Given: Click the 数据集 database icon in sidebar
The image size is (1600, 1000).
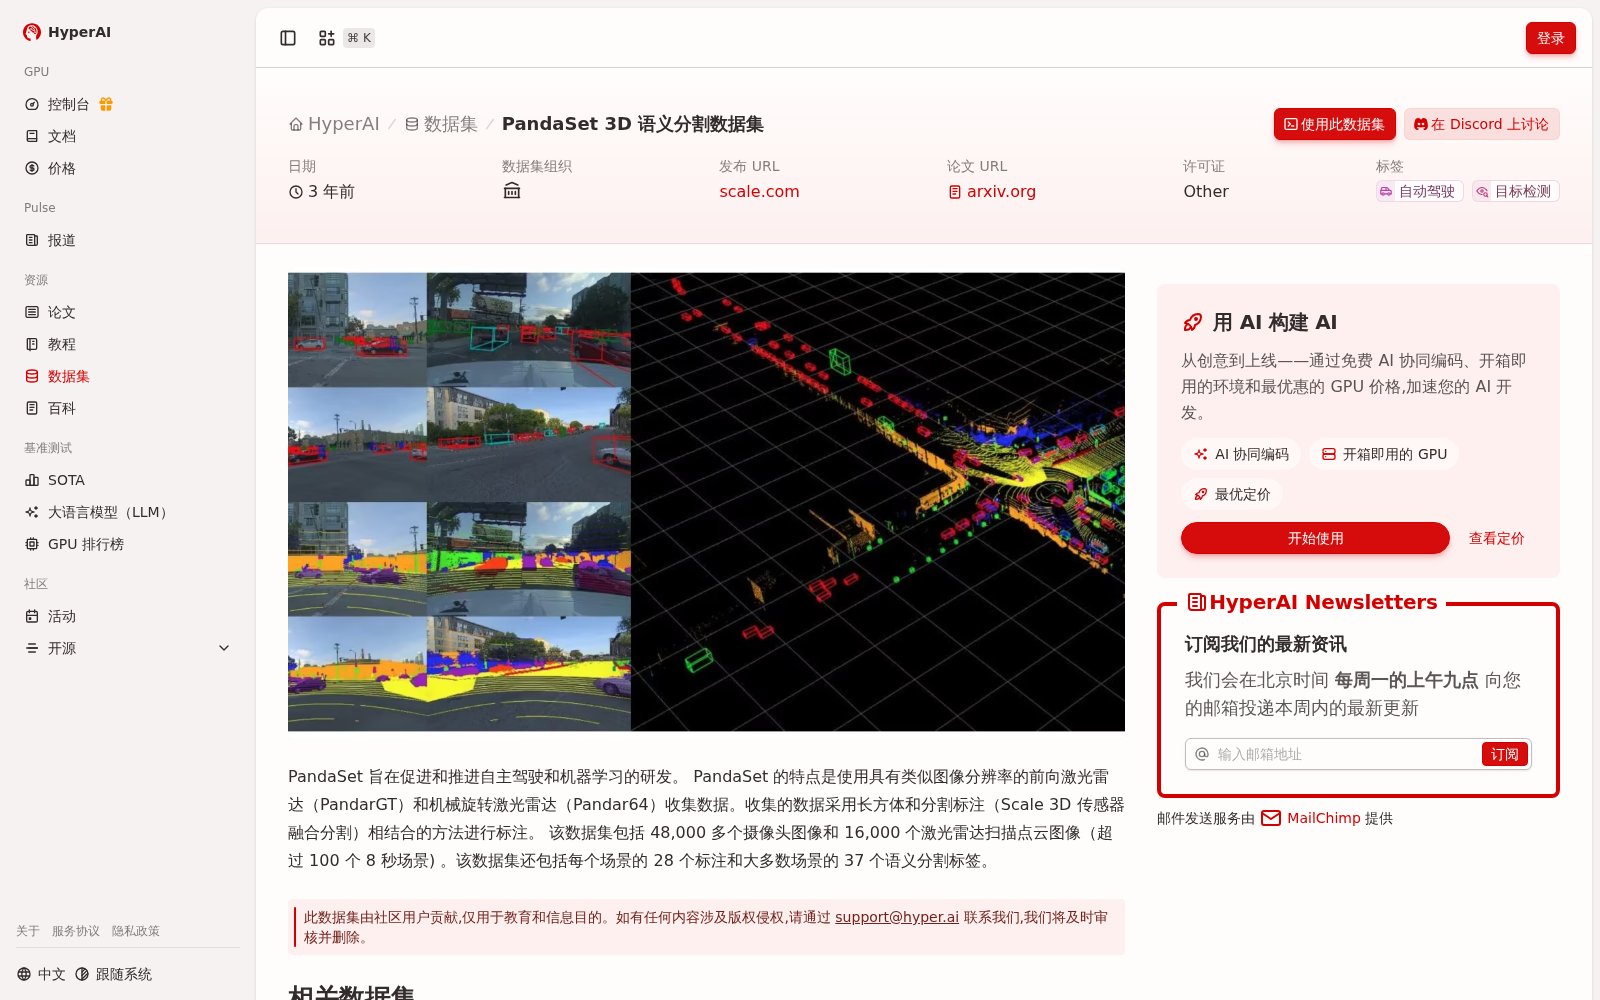Looking at the screenshot, I should point(32,376).
